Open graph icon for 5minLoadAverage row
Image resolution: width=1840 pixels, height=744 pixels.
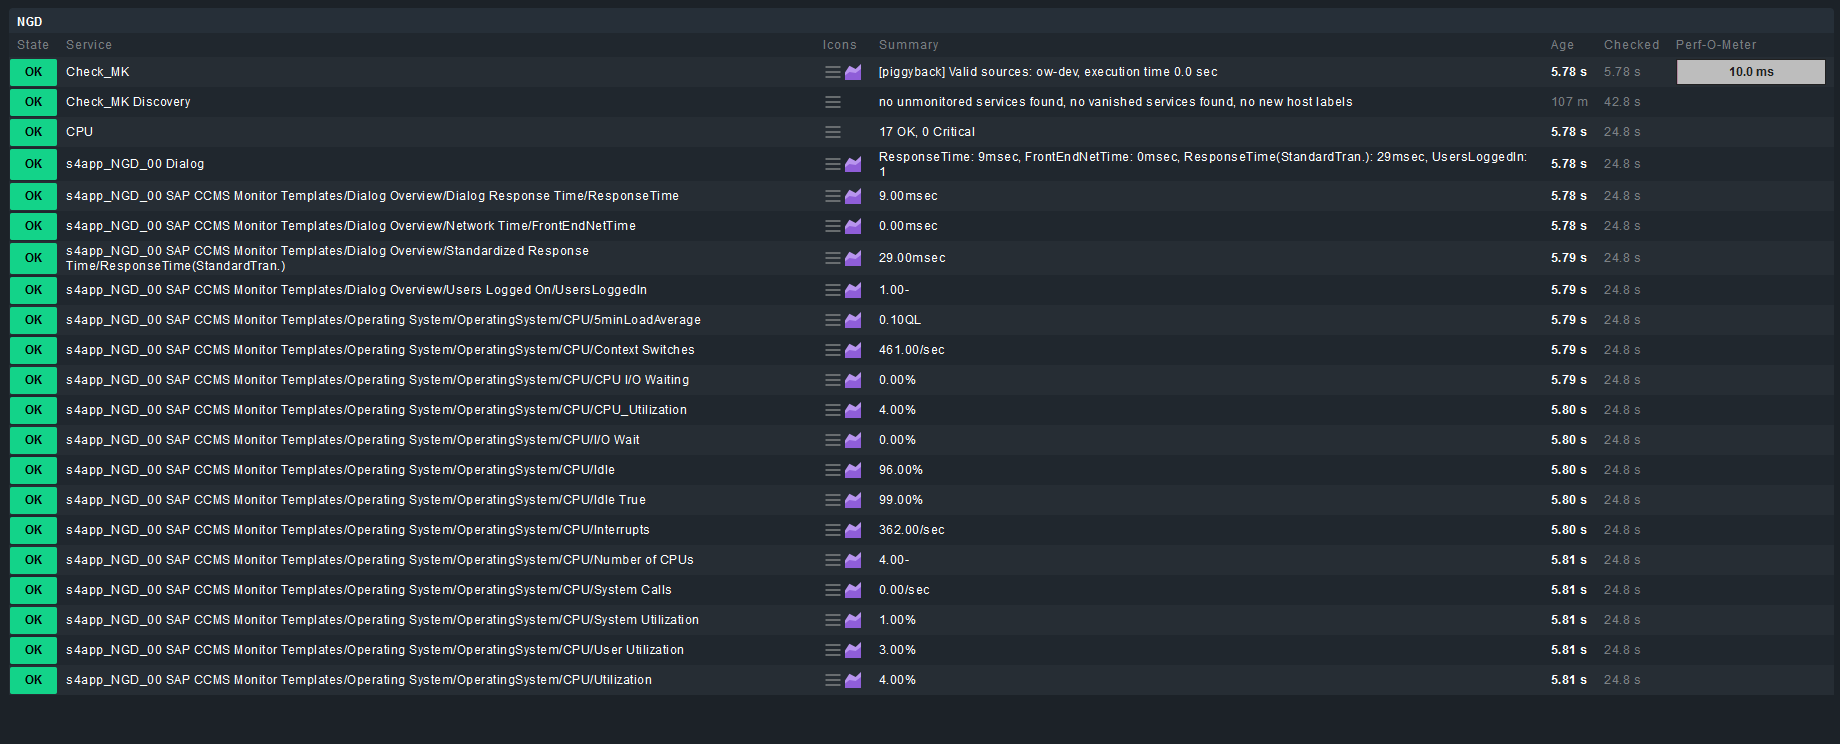853,320
